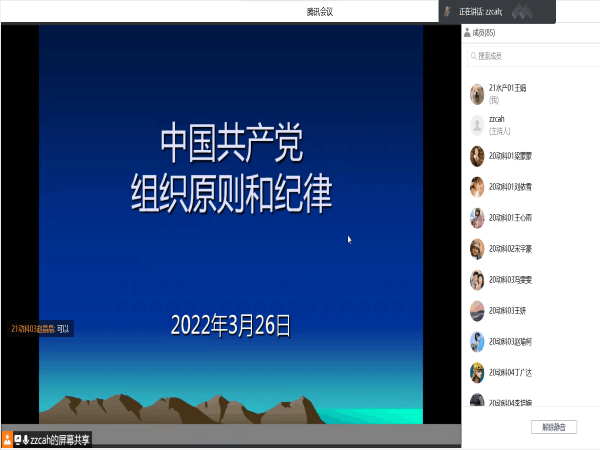Image resolution: width=600 pixels, height=450 pixels.
Task: Click the members icon beside 成员(65)
Action: click(468, 33)
